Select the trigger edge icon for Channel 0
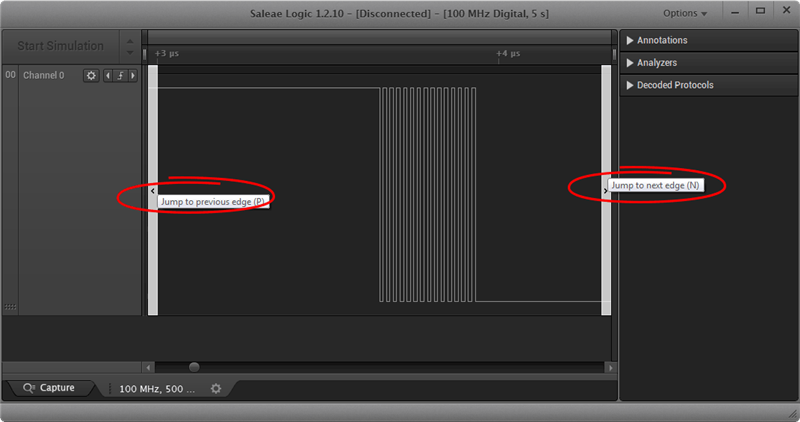The image size is (800, 422). (120, 76)
